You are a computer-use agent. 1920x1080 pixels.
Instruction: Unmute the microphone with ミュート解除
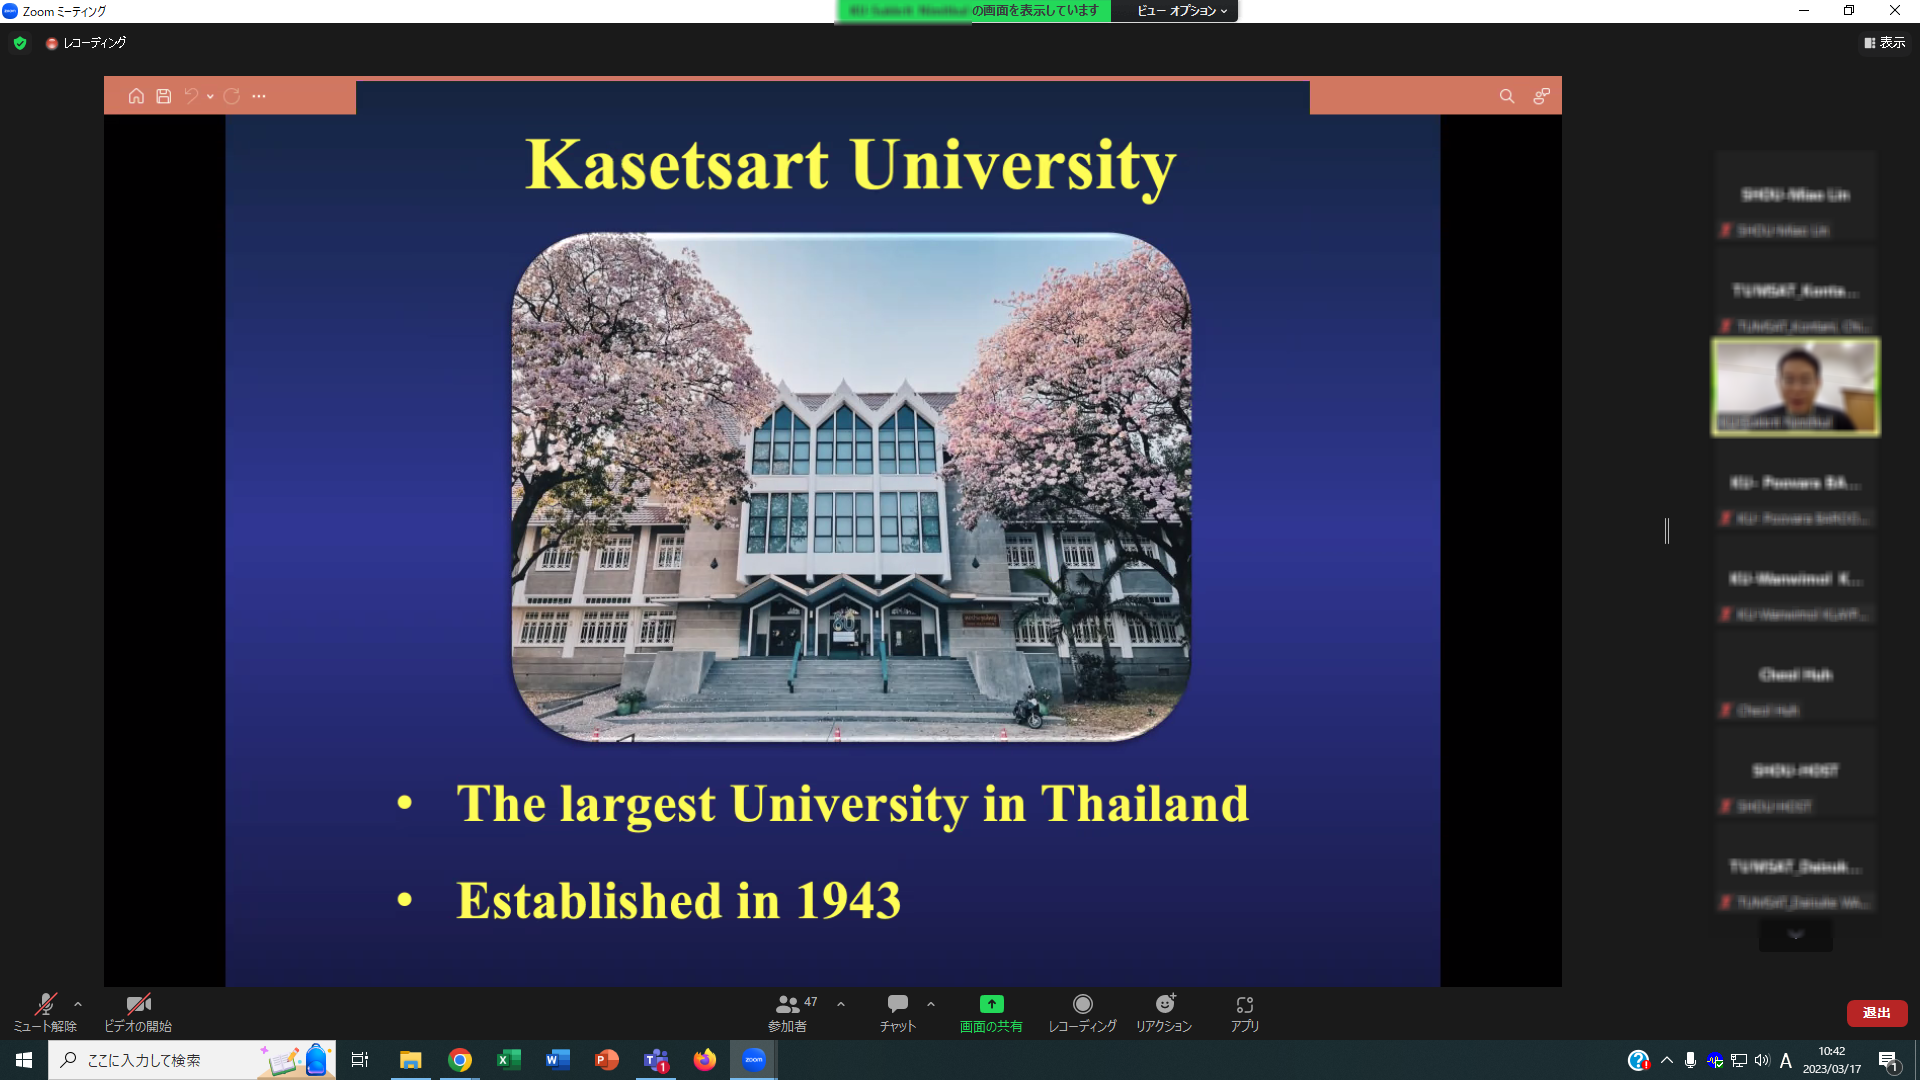(x=45, y=1013)
